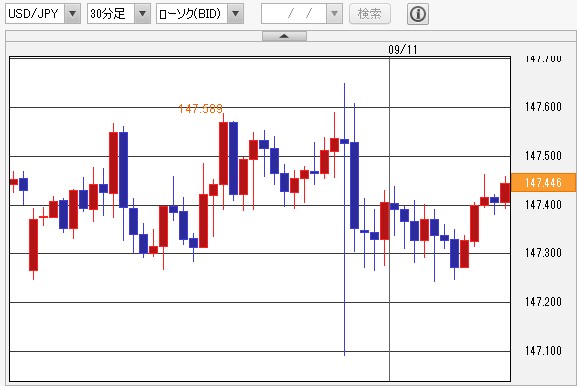
Task: Click inside the date input field
Action: point(294,14)
